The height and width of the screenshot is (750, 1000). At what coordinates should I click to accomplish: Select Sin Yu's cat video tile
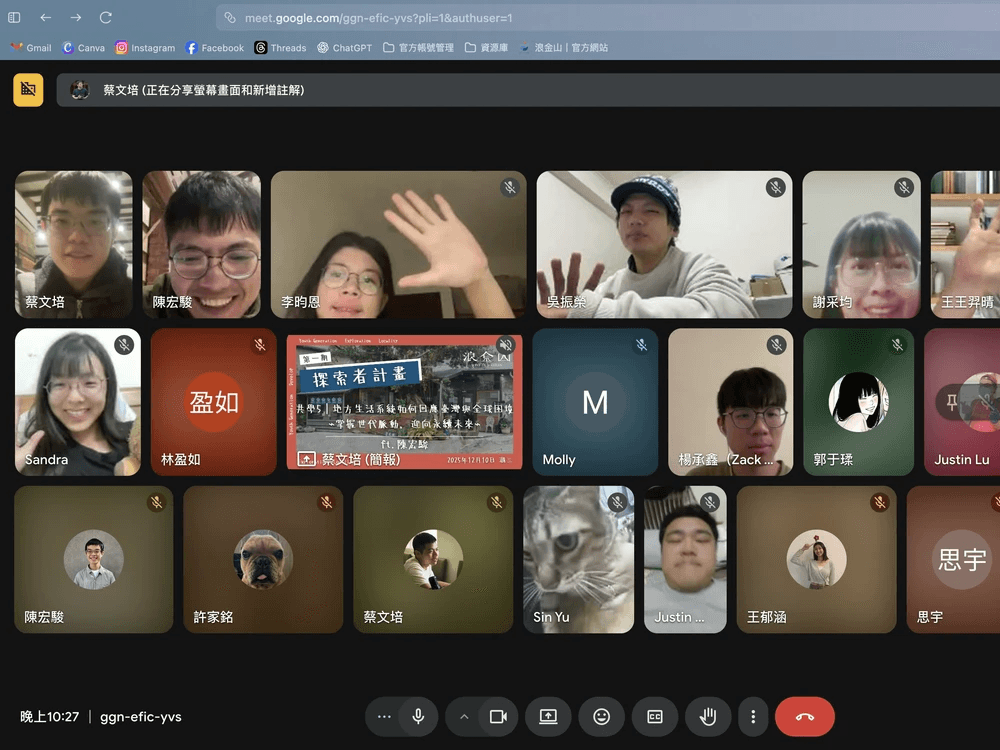pyautogui.click(x=578, y=559)
